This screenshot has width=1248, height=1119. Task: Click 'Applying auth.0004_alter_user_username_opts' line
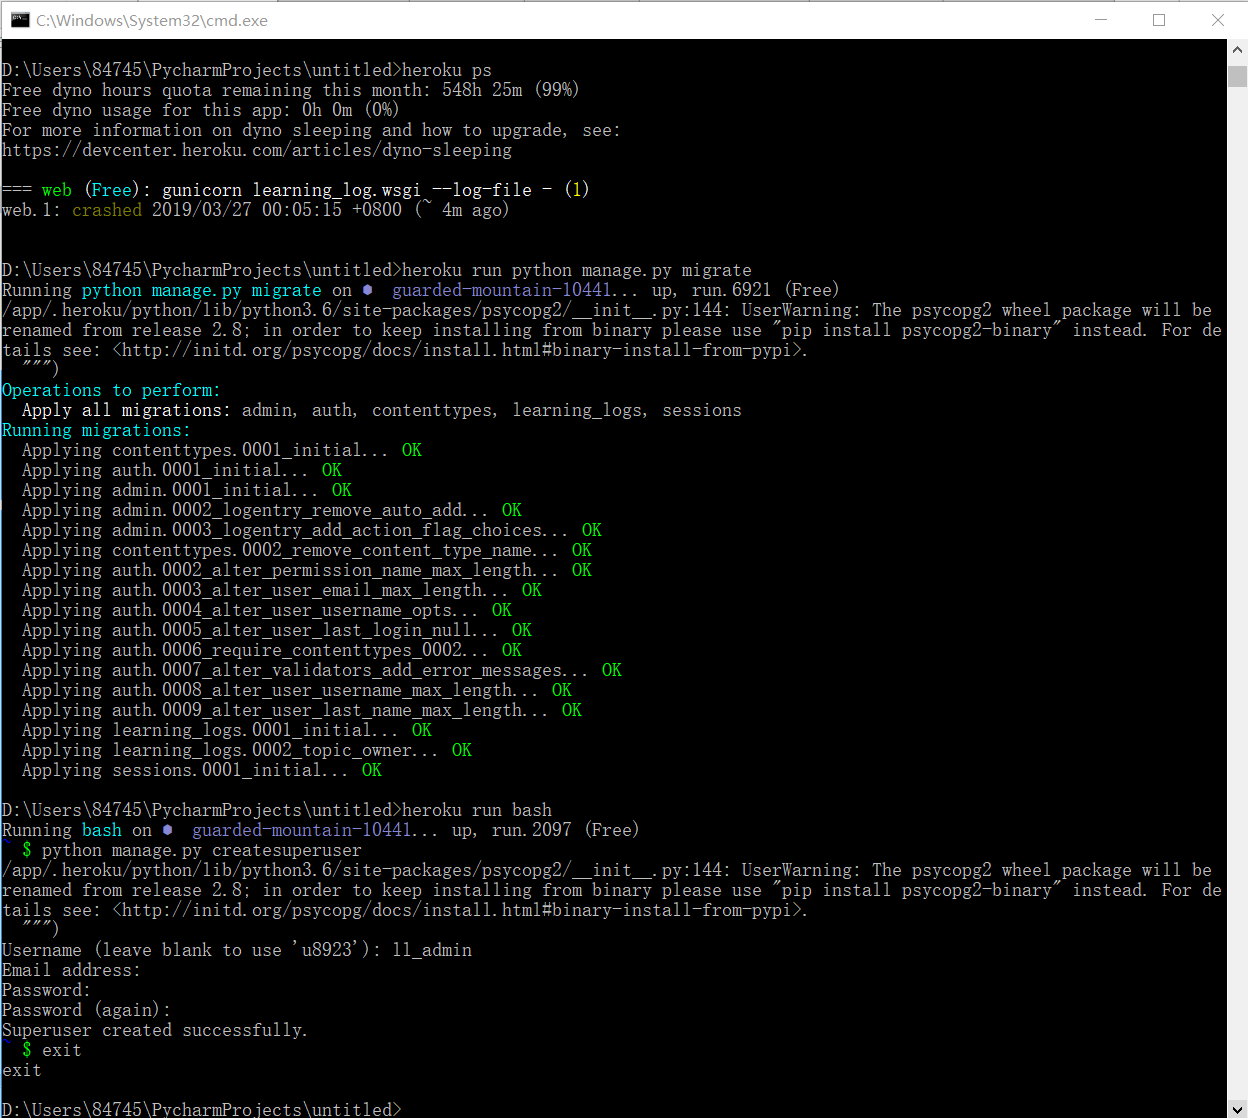click(267, 610)
